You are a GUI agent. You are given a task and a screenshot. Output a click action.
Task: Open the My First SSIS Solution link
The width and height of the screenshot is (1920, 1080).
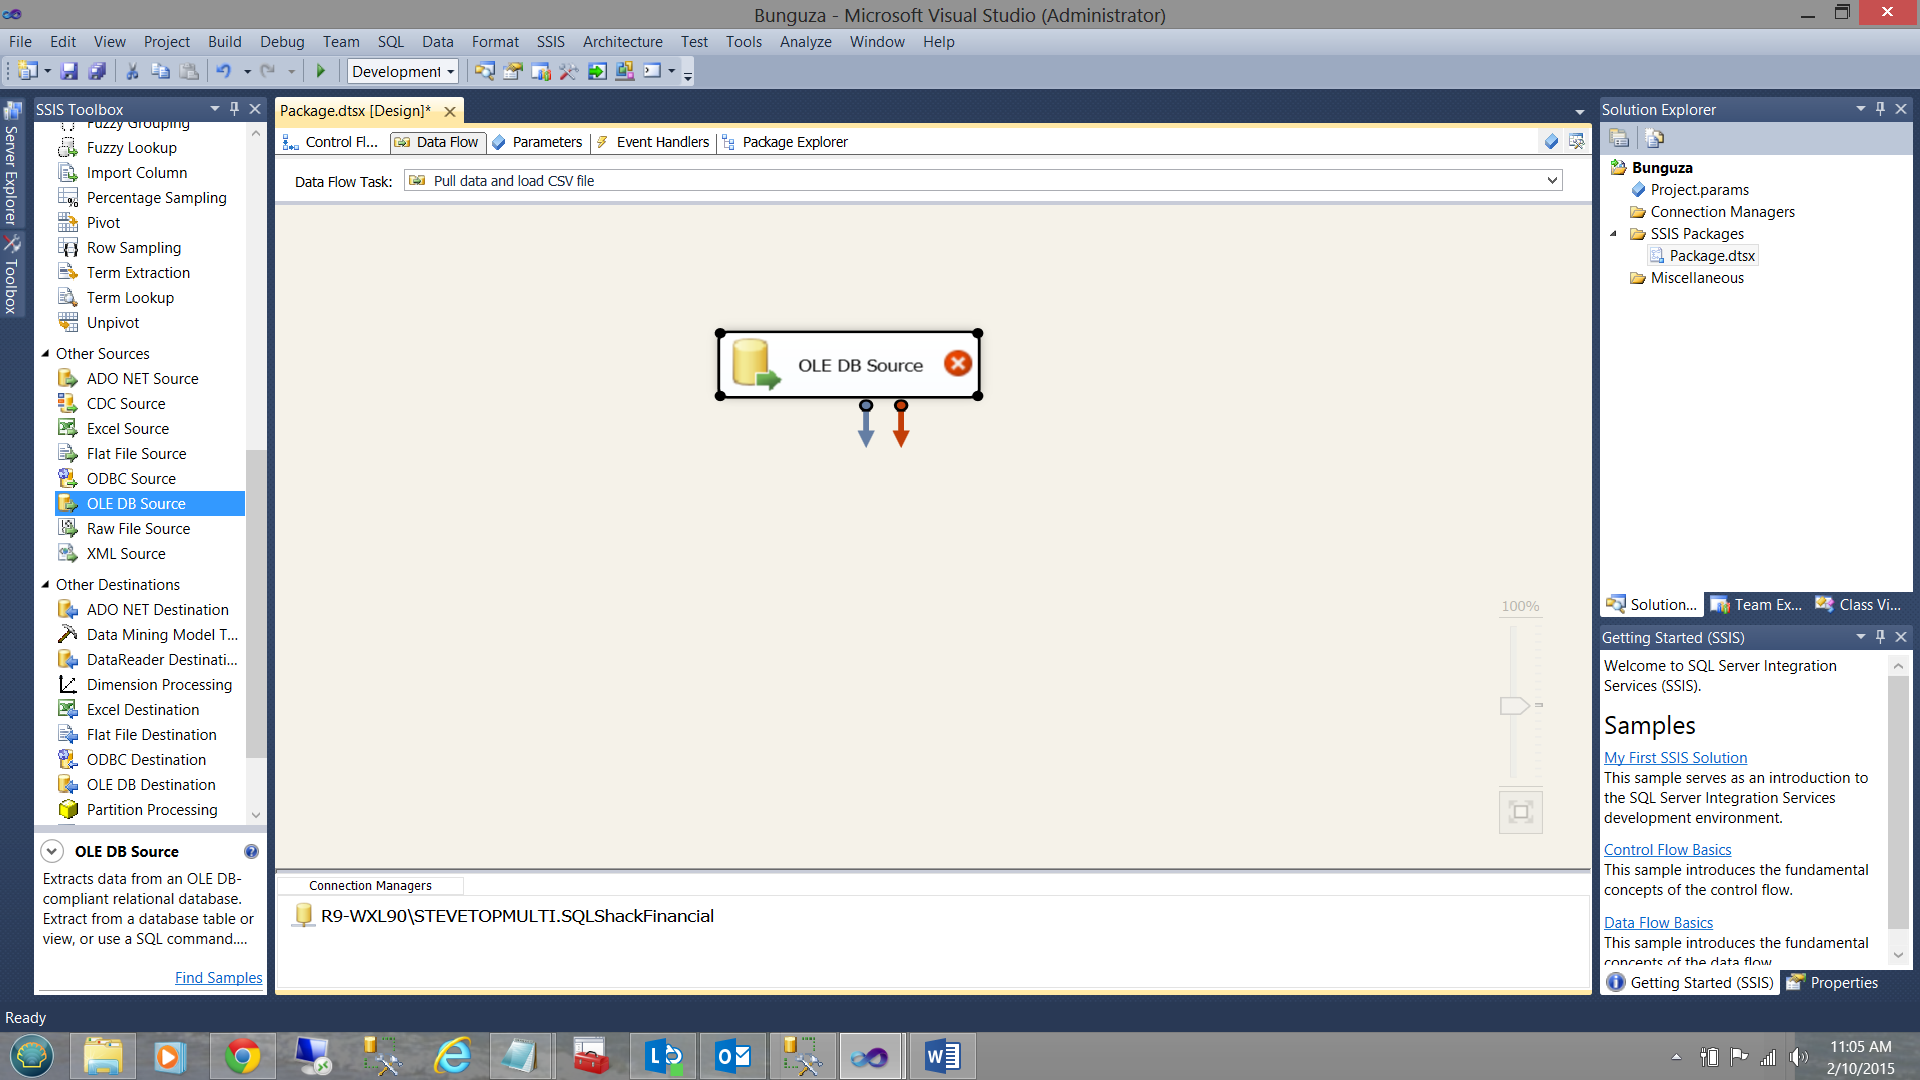tap(1675, 758)
